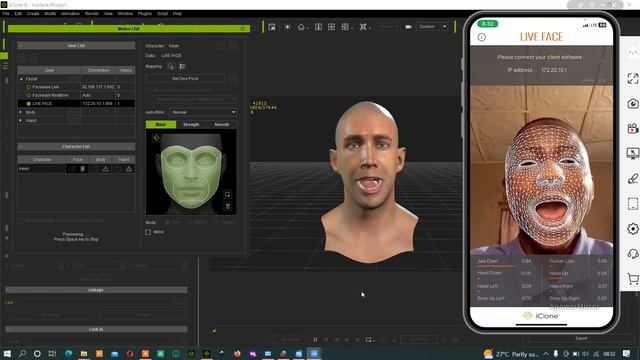640x360 pixels.
Task: Enable the Mirror checkbox
Action: 148,232
